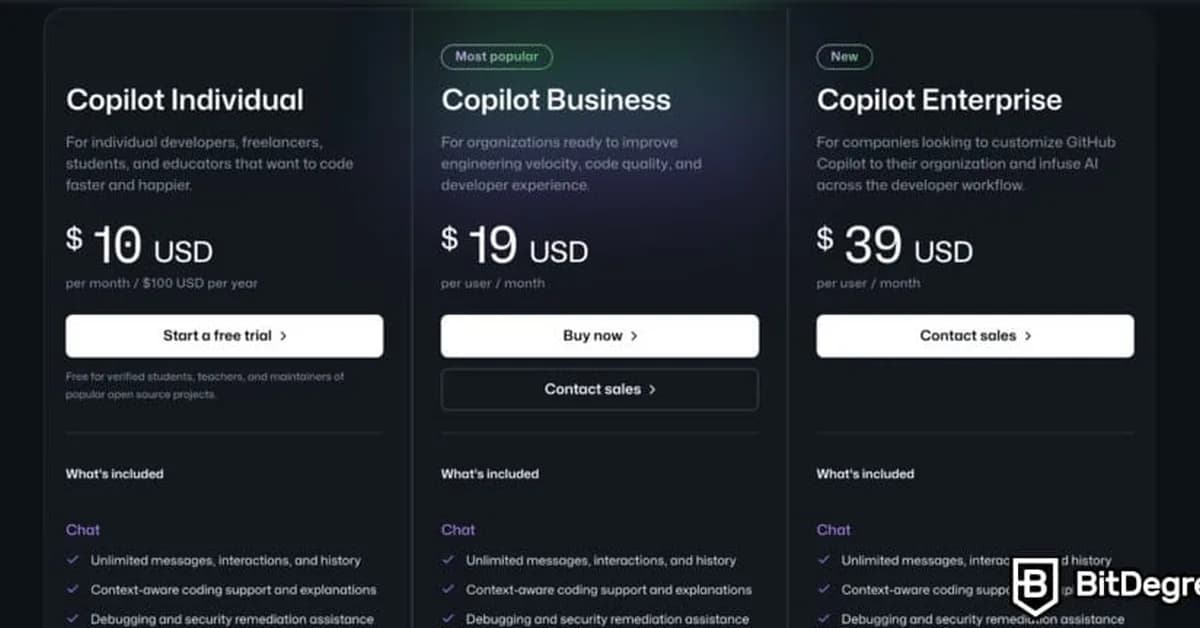The image size is (1200, 628).
Task: Expand the chevron on Buy now button
Action: coord(633,335)
